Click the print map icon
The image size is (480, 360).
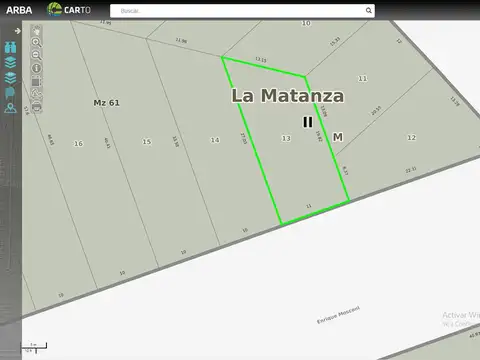click(x=36, y=107)
